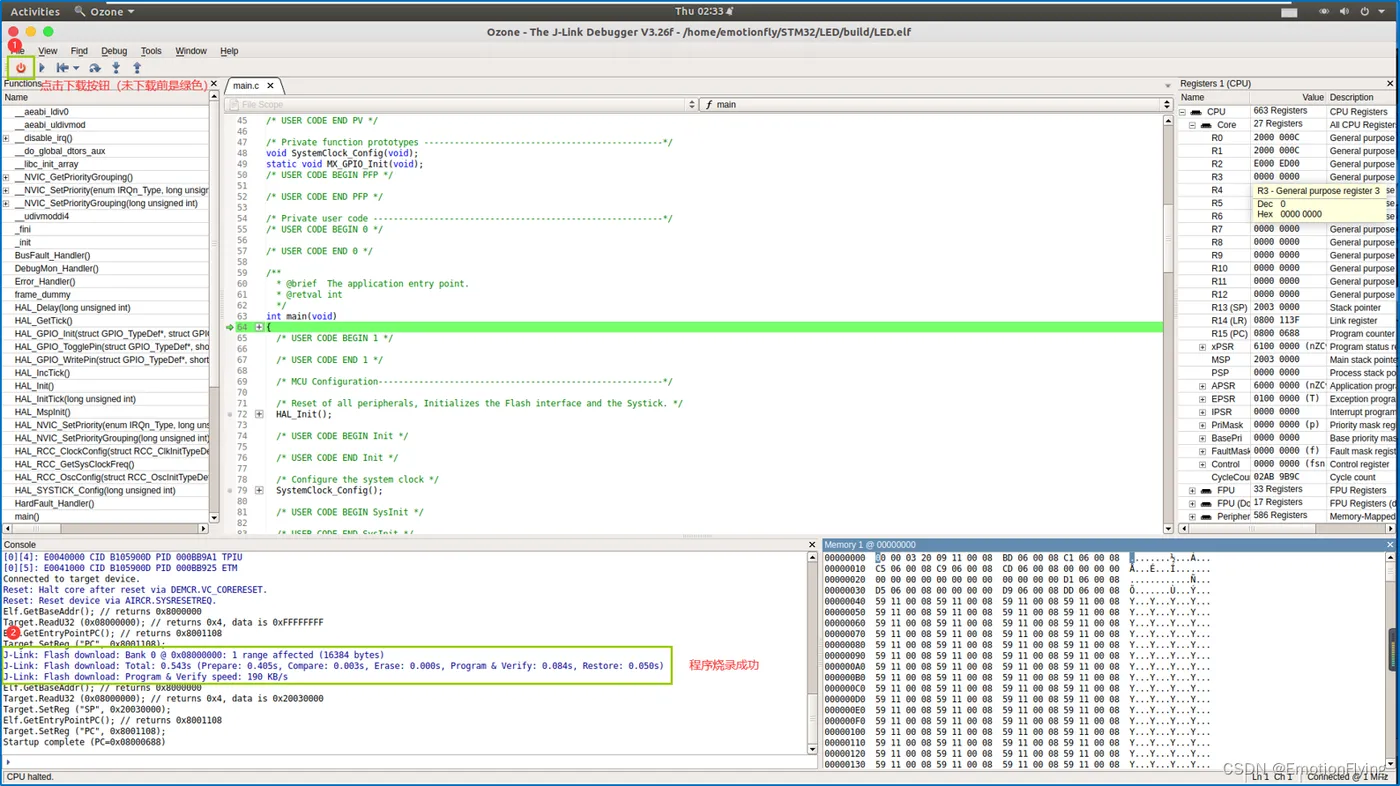Expand code fold at line 72 HAL_Init
Image resolution: width=1400 pixels, height=786 pixels.
tap(259, 414)
